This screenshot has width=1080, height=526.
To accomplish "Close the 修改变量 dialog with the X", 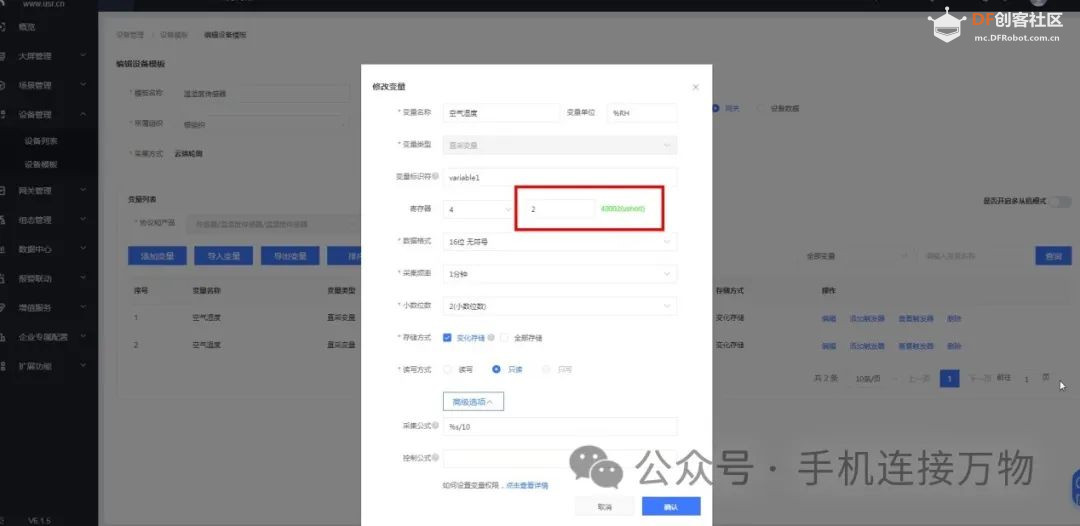I will point(696,87).
